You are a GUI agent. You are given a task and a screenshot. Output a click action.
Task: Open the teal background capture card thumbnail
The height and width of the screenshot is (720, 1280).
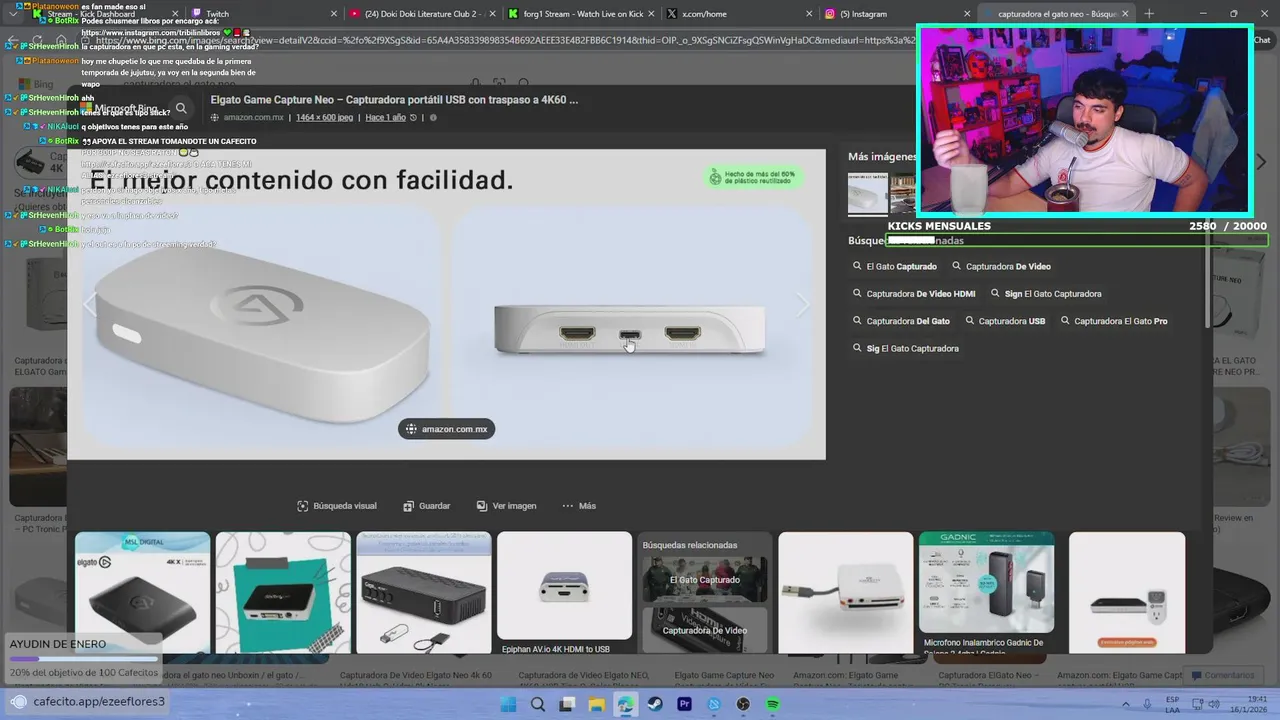click(283, 592)
